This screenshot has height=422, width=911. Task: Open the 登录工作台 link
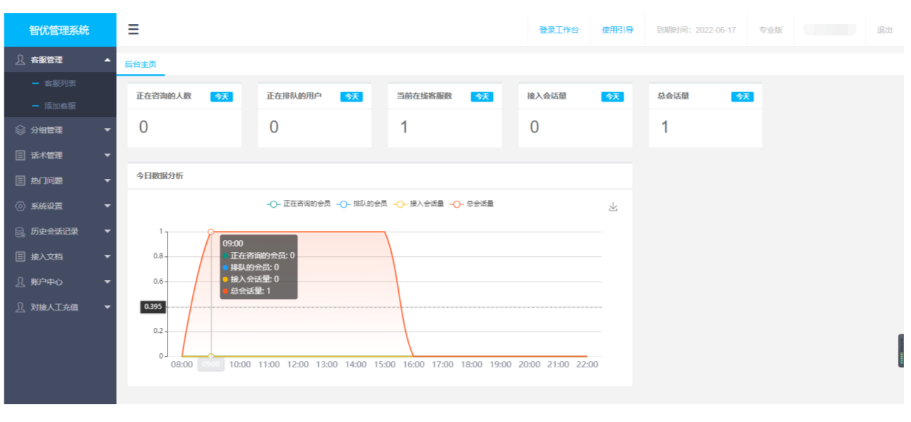[558, 30]
